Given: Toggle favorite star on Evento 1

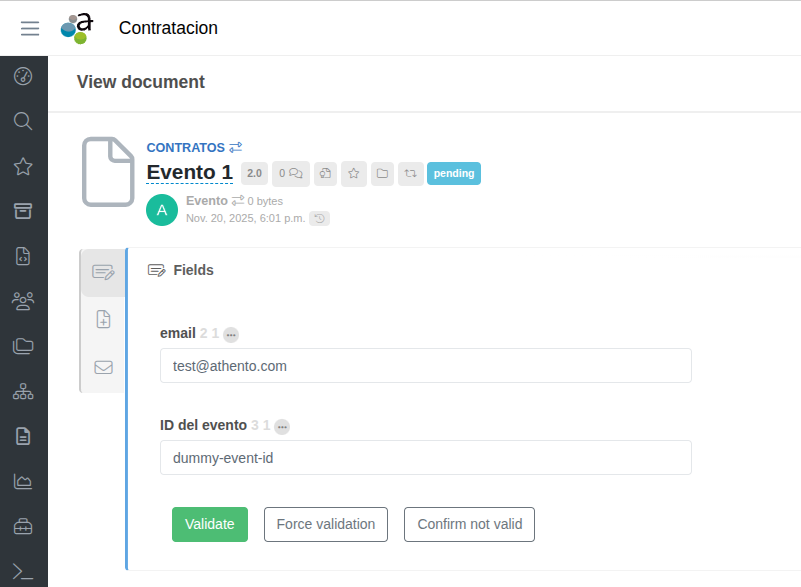Looking at the screenshot, I should 354,173.
